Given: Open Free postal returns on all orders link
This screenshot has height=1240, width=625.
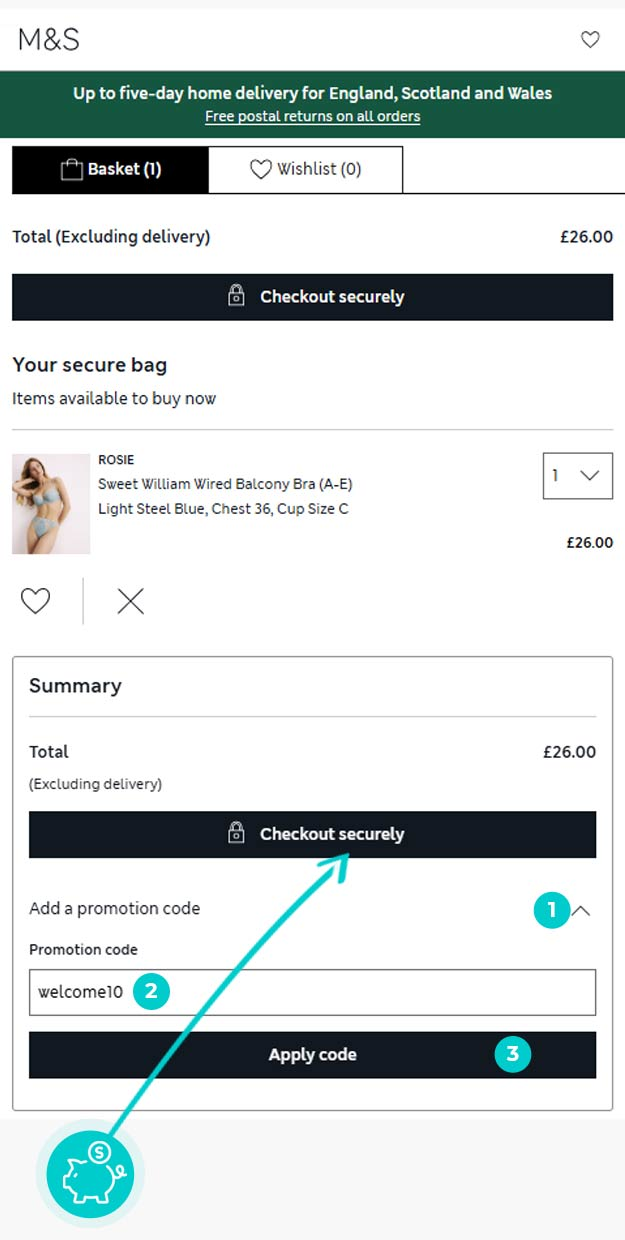Looking at the screenshot, I should coord(312,117).
